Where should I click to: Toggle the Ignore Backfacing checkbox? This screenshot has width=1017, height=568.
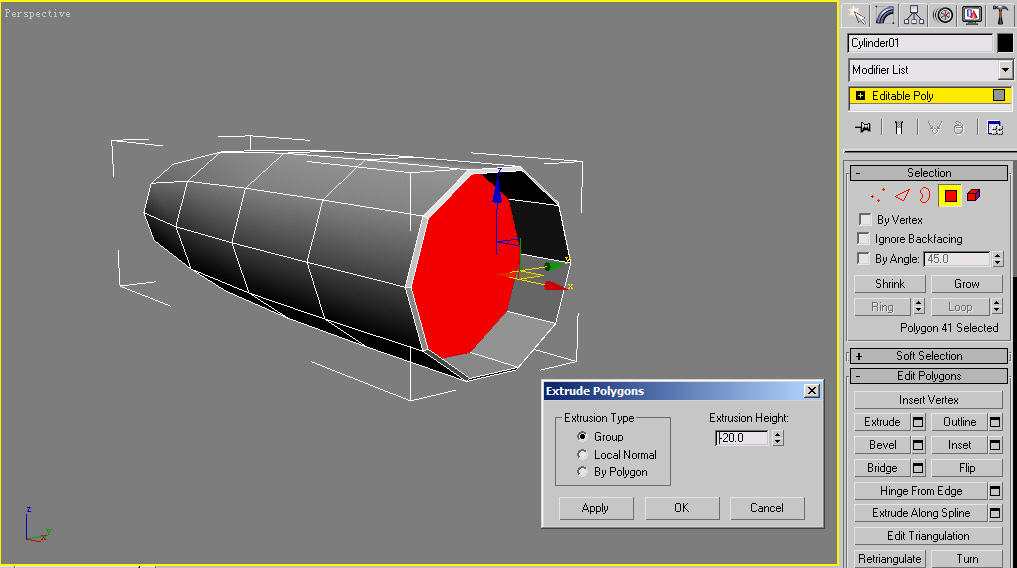click(x=865, y=239)
